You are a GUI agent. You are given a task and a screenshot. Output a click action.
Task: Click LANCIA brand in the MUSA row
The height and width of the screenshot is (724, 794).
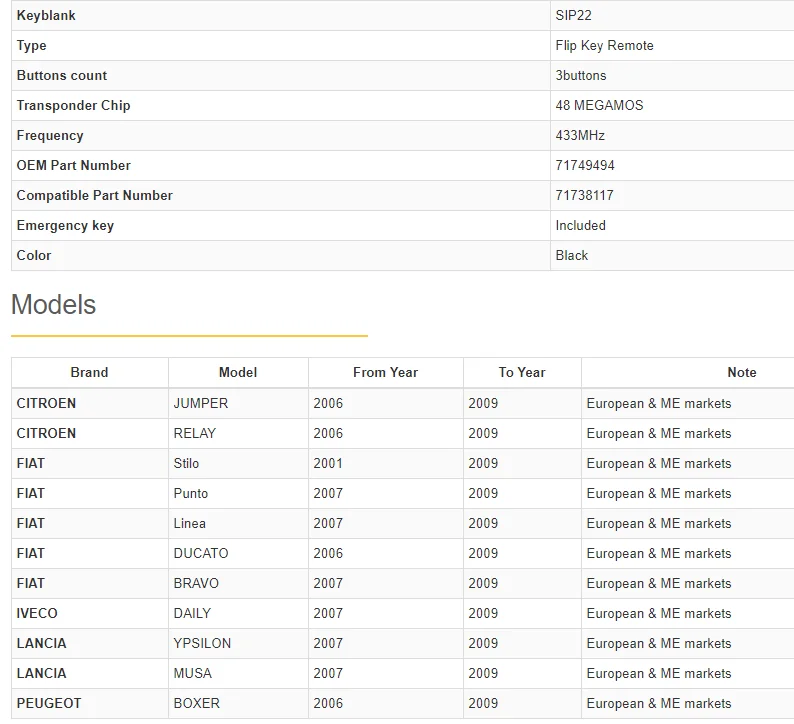click(42, 673)
